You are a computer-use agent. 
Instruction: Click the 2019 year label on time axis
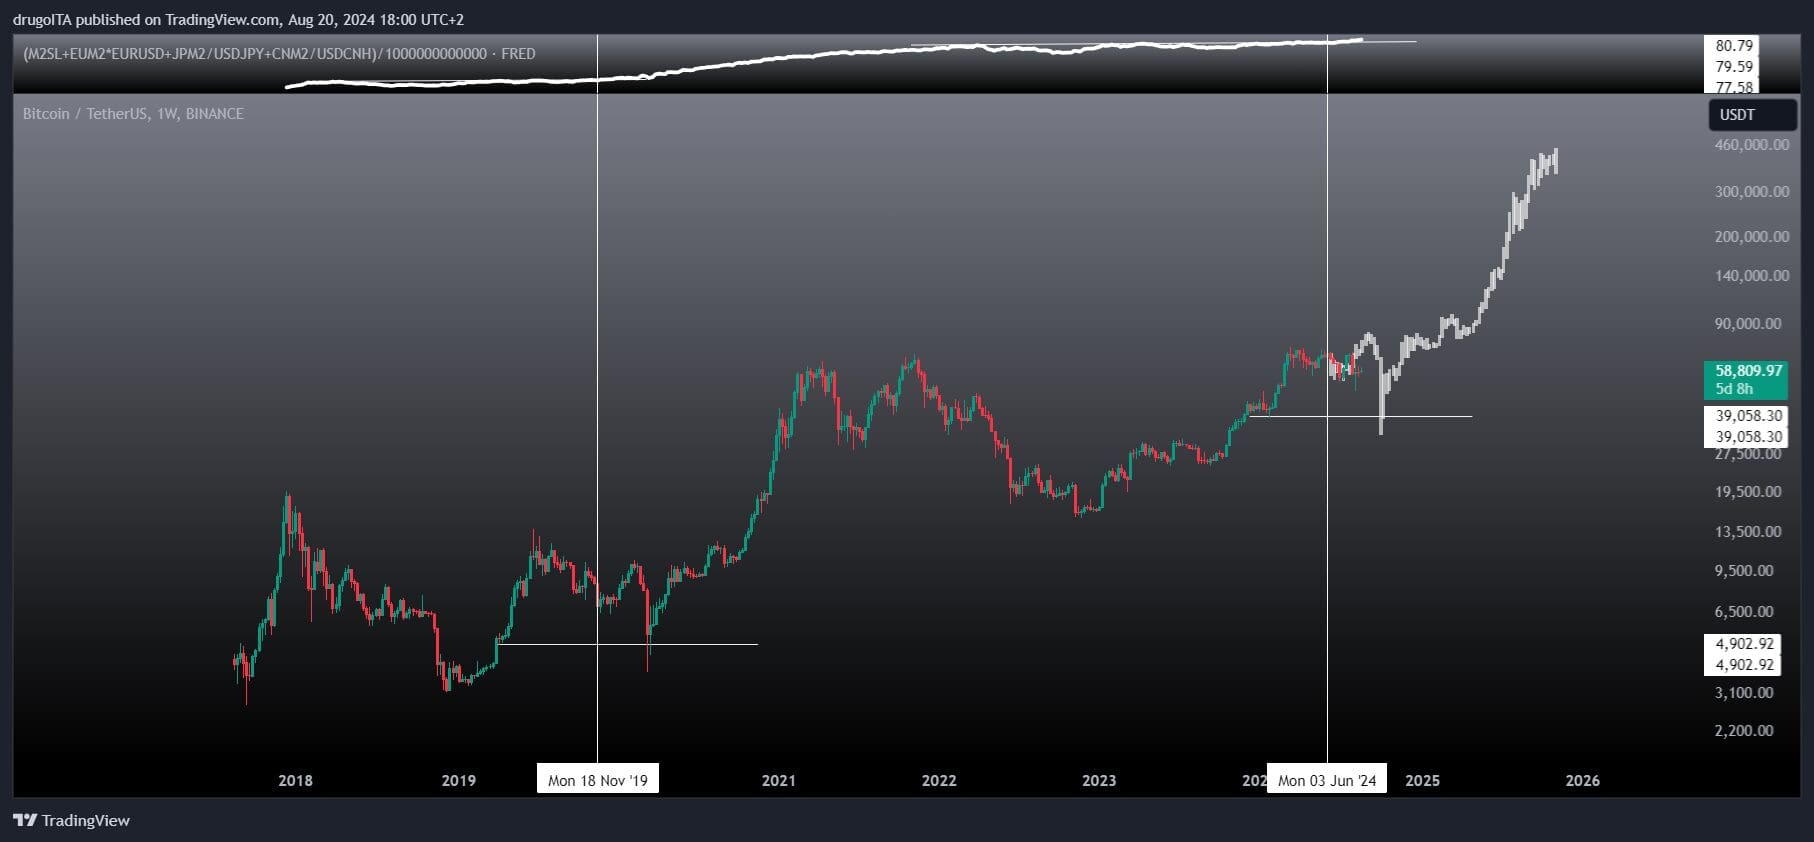(x=459, y=781)
